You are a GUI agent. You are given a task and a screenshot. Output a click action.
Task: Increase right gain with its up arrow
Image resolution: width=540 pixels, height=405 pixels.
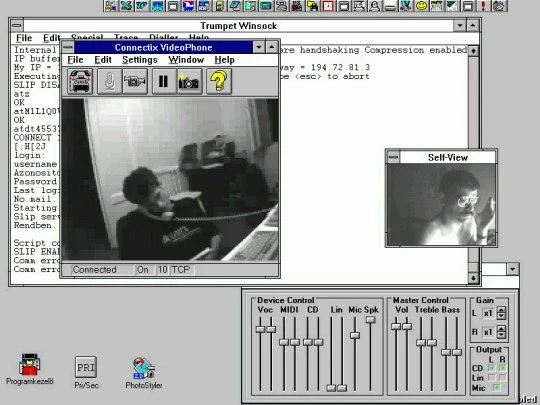pyautogui.click(x=501, y=329)
